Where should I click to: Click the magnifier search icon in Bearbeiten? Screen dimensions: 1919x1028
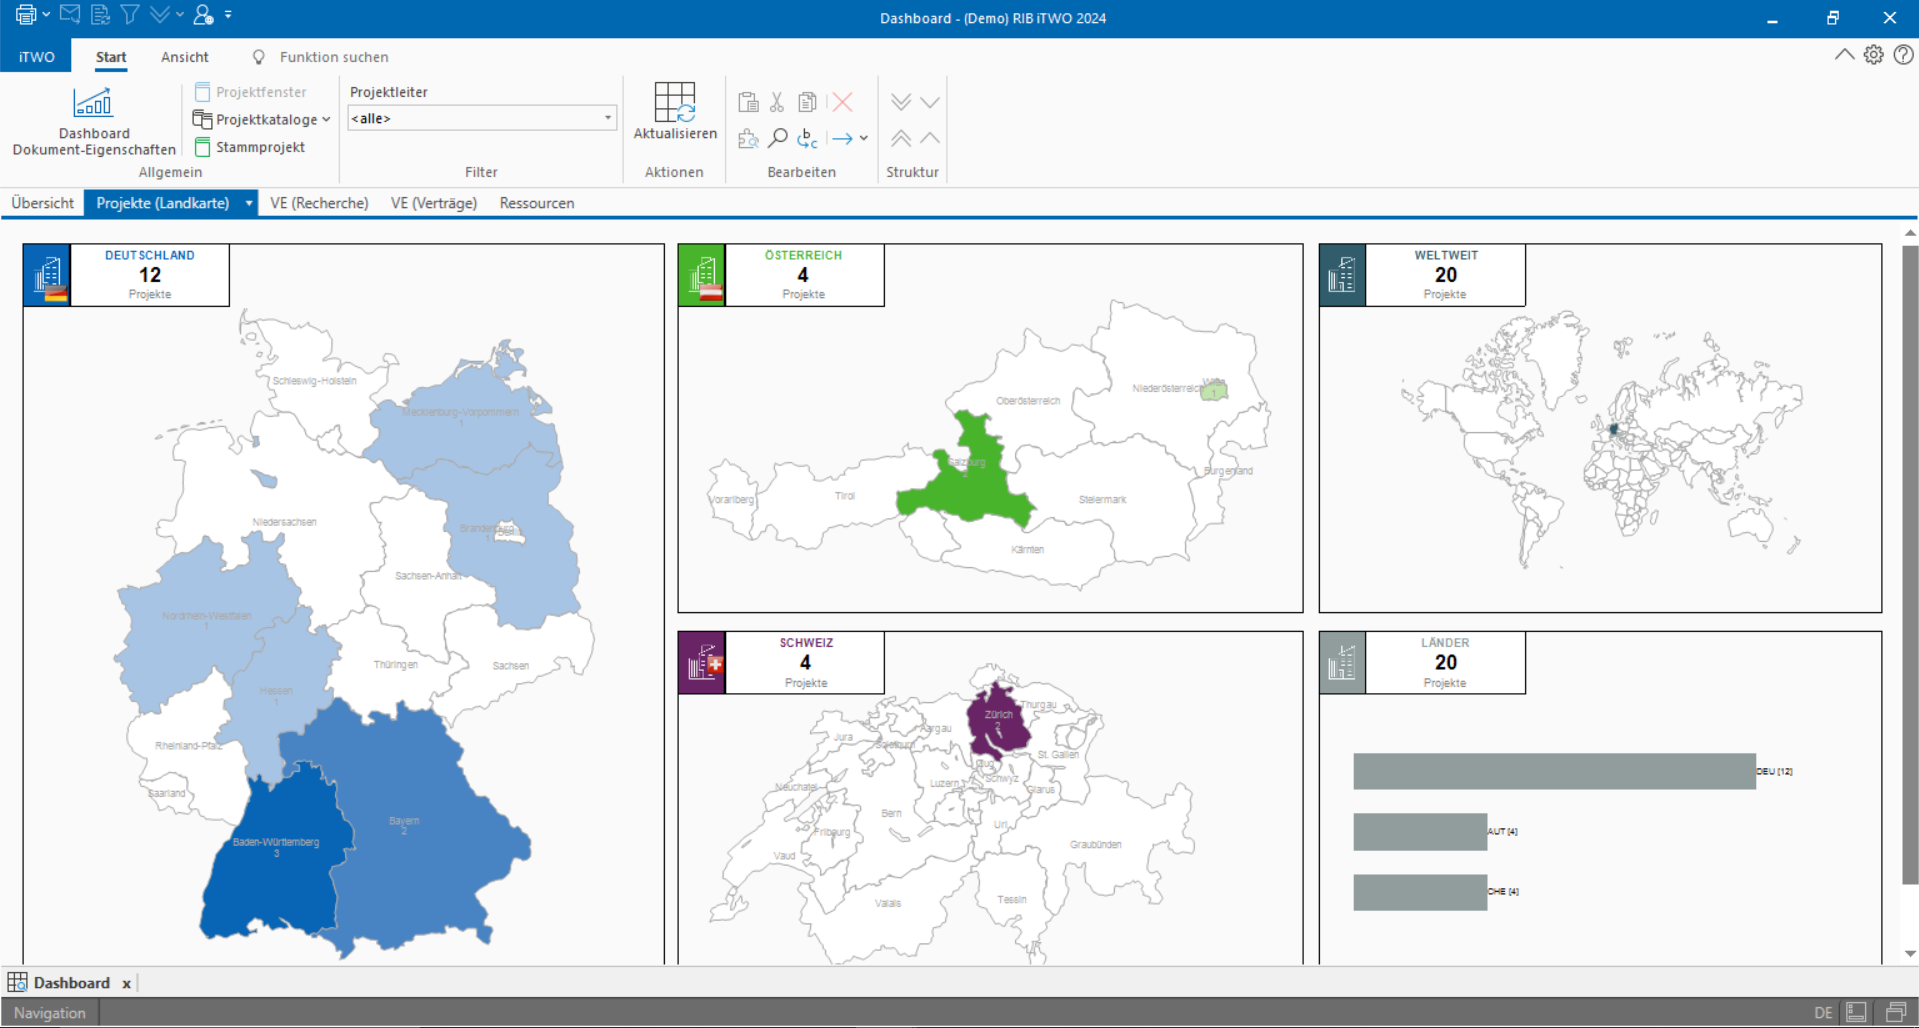(x=778, y=138)
